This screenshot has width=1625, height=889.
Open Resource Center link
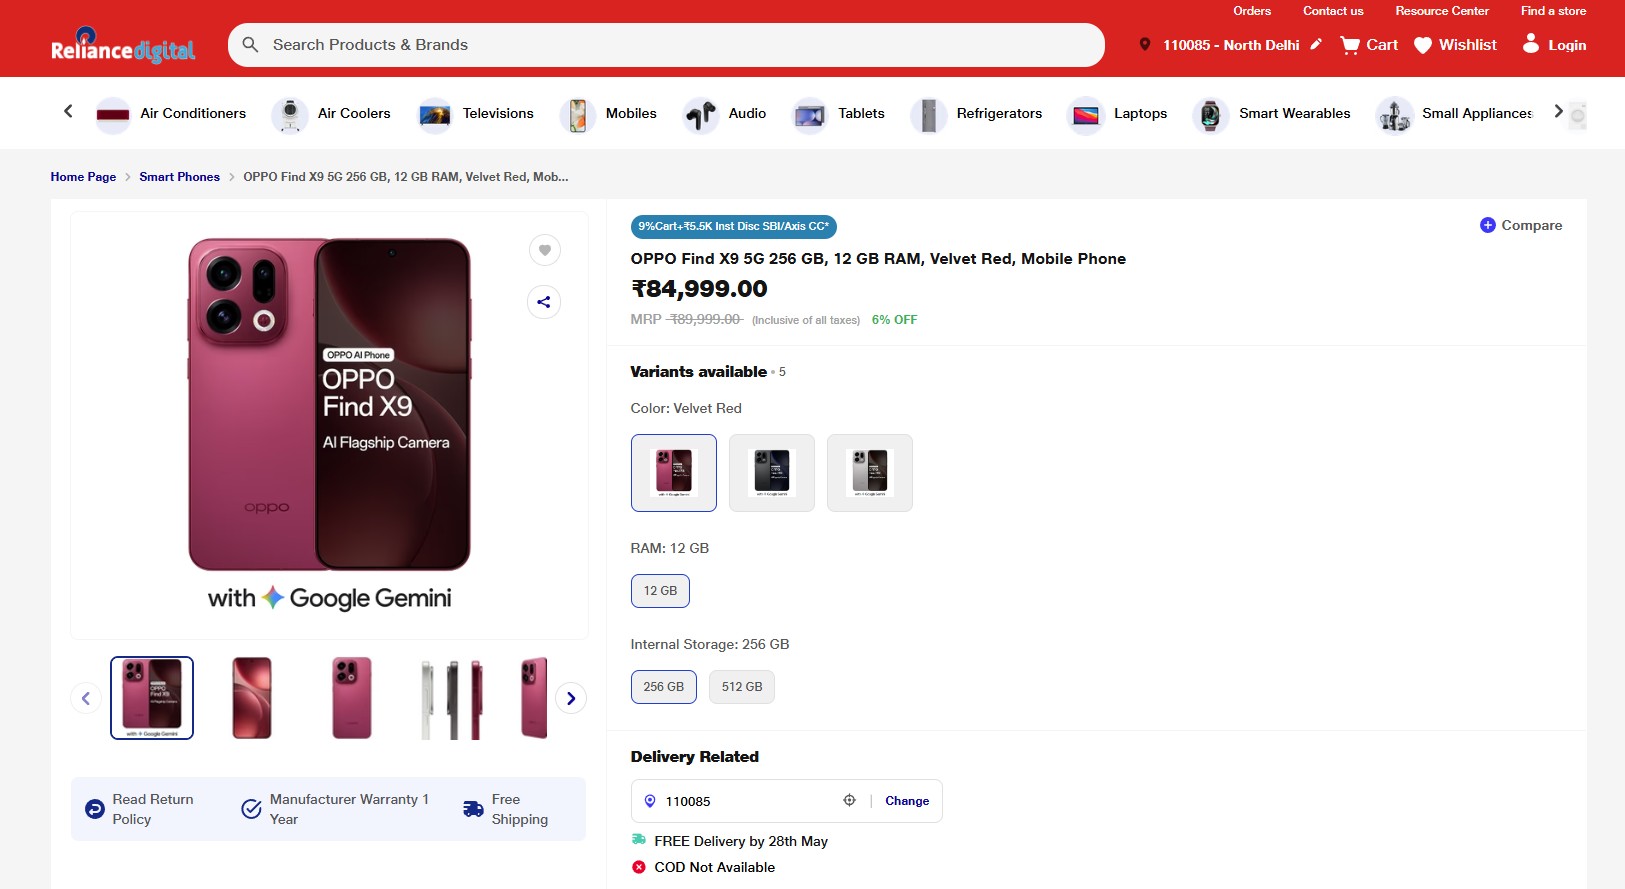(1442, 11)
